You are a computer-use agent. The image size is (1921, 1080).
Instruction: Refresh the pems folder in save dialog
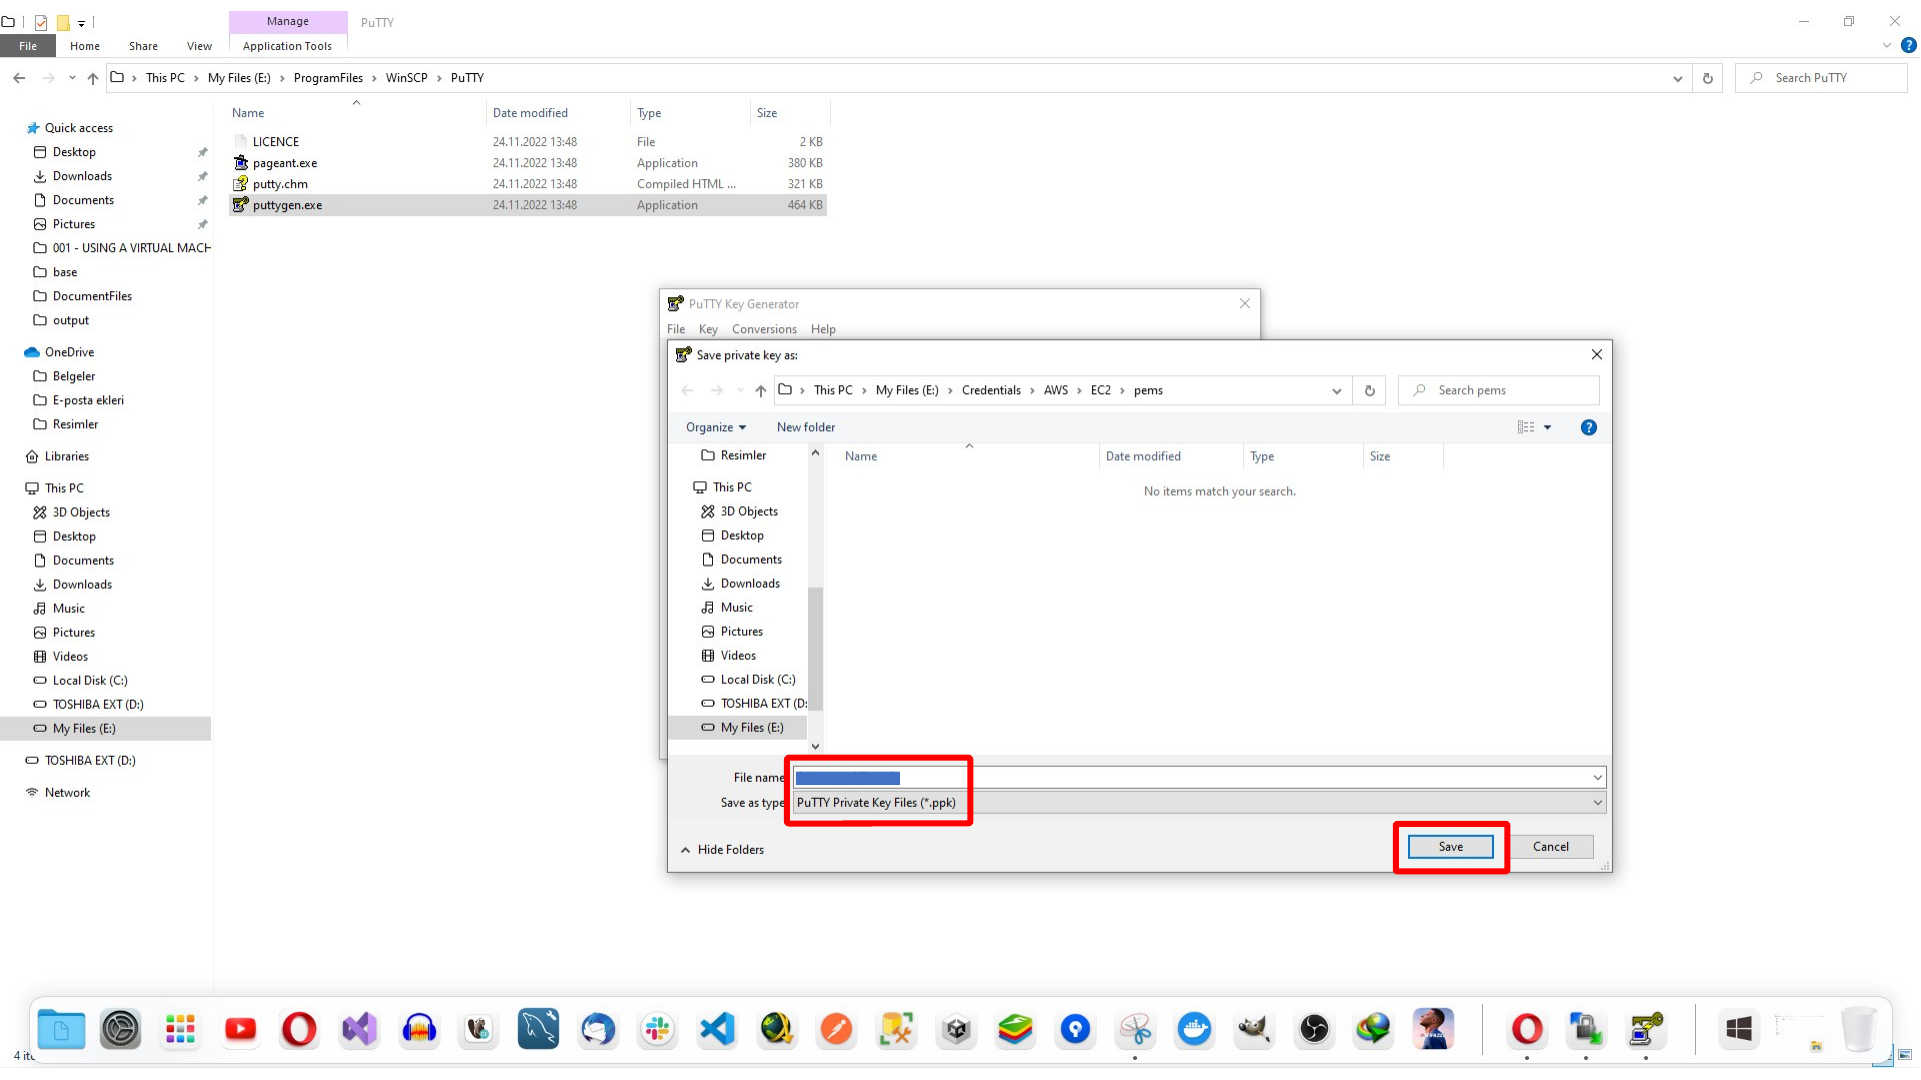pyautogui.click(x=1370, y=391)
